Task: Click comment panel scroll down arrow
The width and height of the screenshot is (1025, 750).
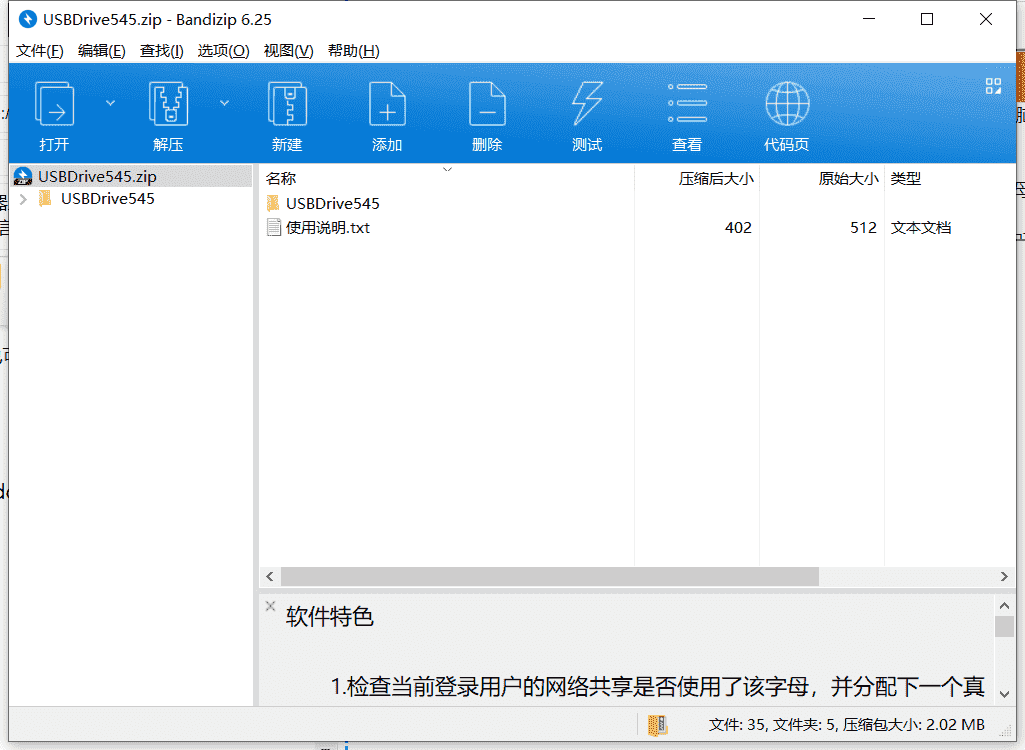Action: (1004, 694)
